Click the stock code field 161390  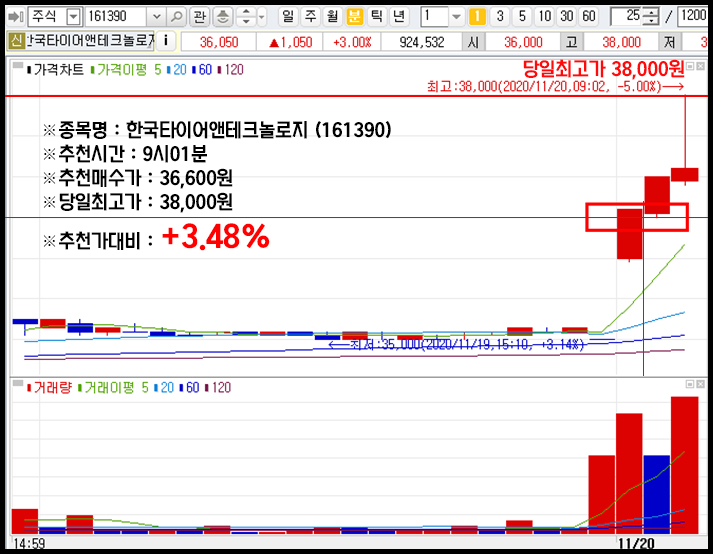point(116,17)
